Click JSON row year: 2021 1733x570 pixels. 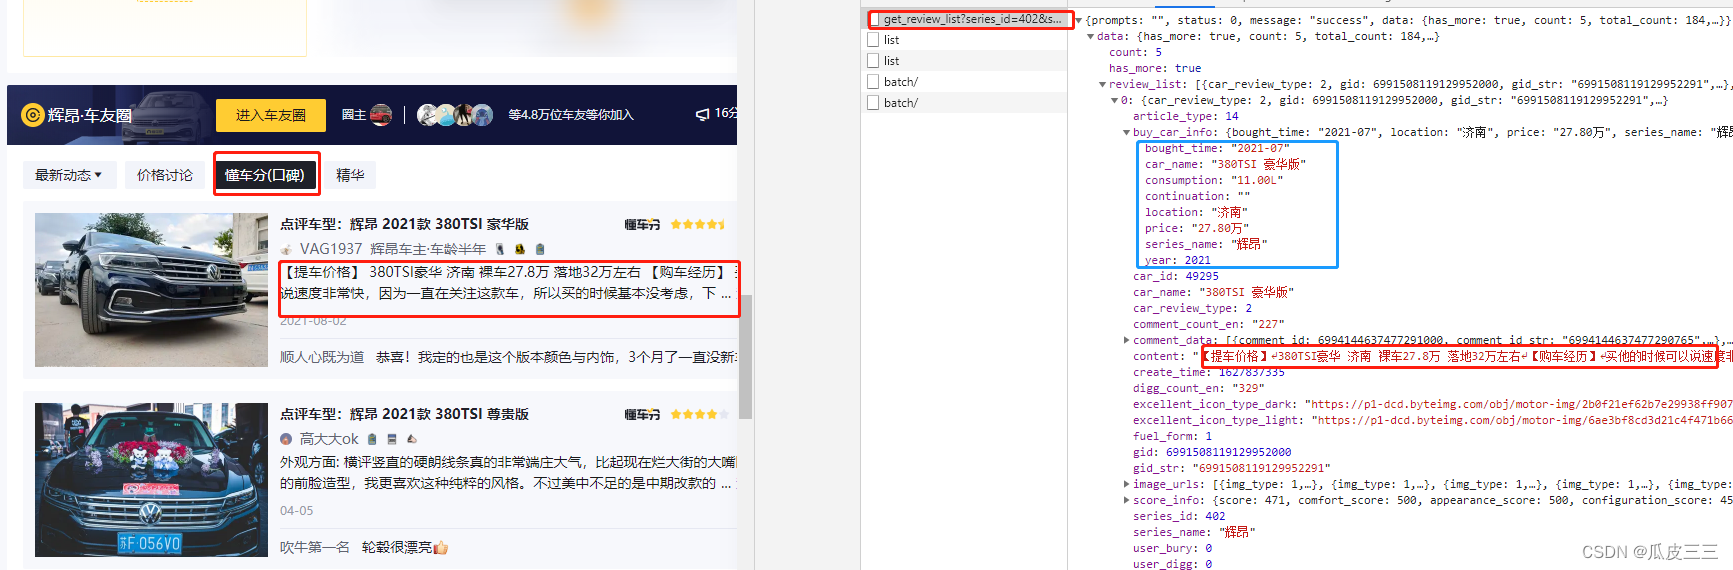(x=1178, y=260)
